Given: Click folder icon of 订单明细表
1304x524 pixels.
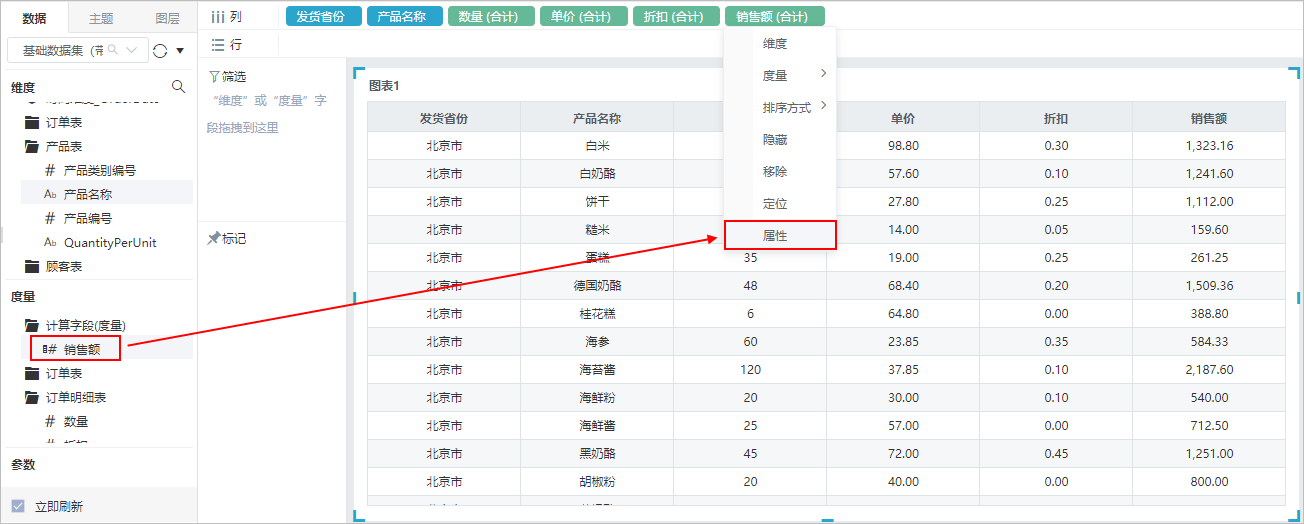Looking at the screenshot, I should [x=32, y=398].
